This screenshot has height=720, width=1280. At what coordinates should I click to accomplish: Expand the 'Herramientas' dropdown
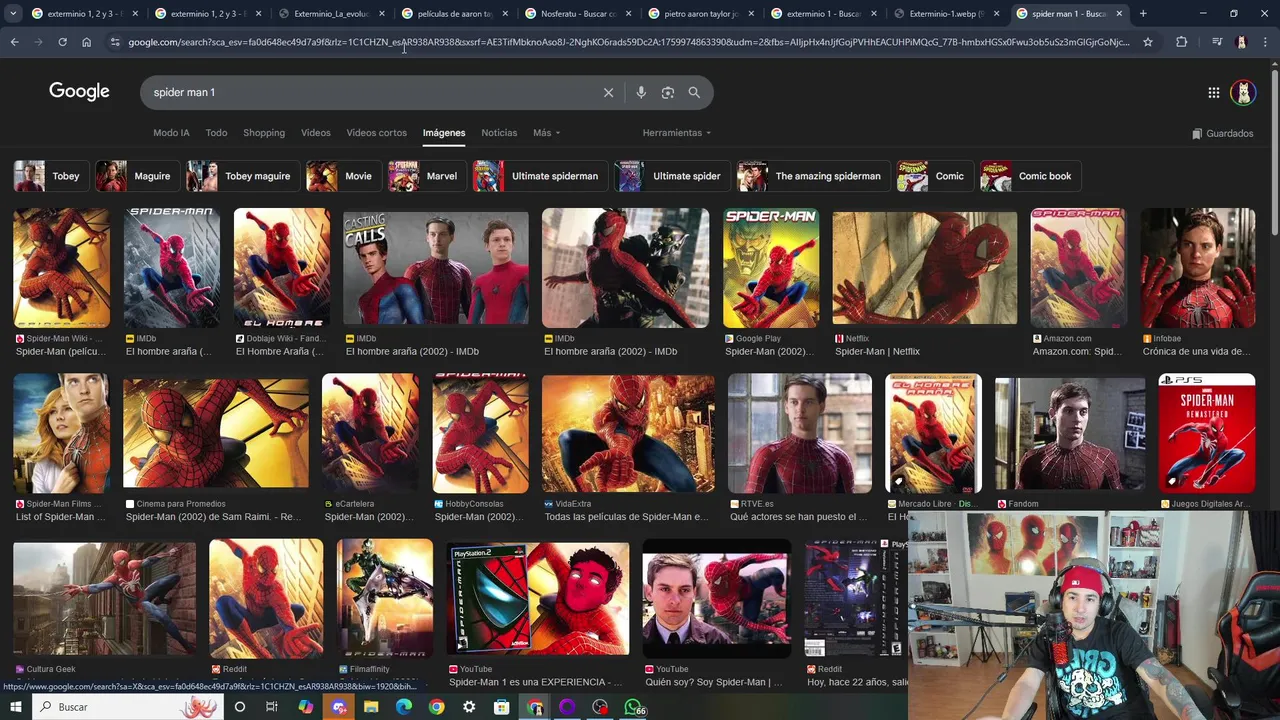pyautogui.click(x=677, y=133)
